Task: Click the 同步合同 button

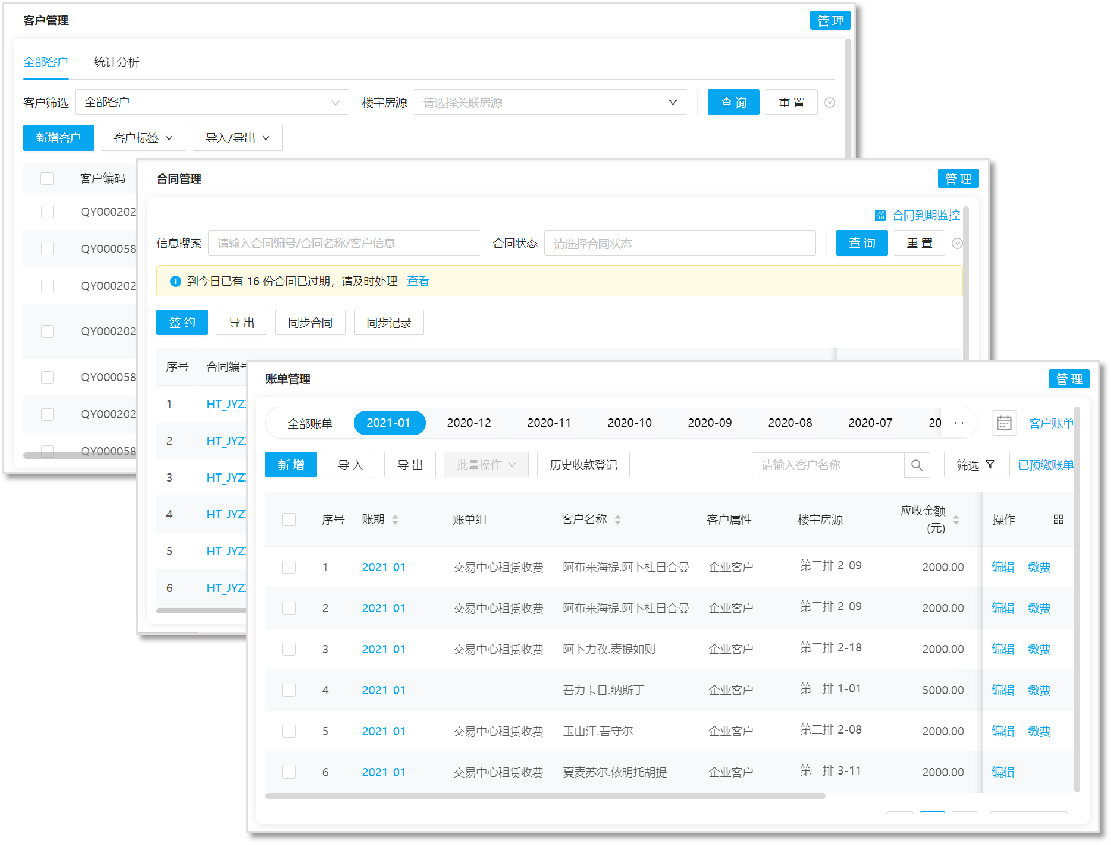Action: 310,322
